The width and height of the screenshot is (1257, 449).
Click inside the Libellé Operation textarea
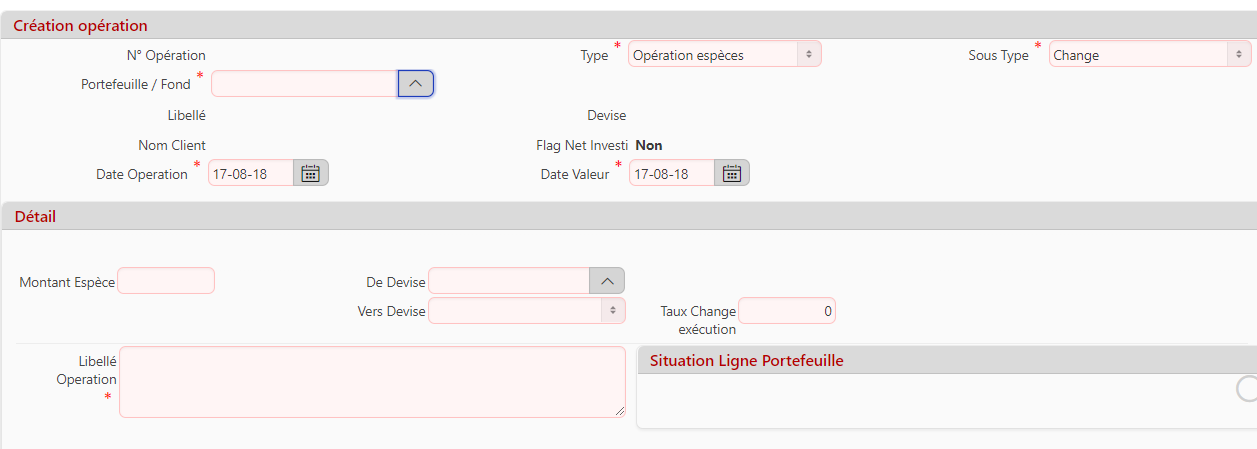click(372, 381)
